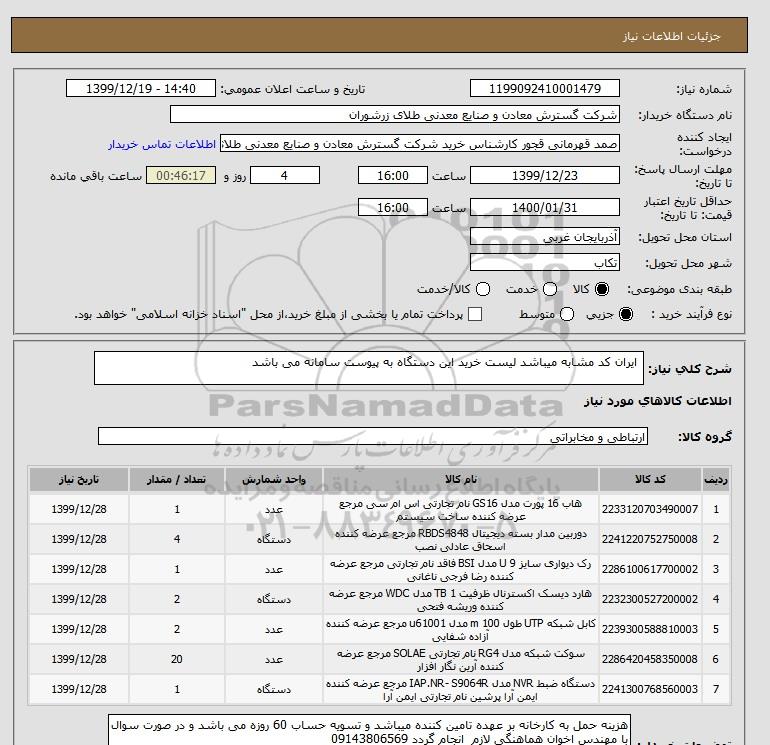Viewport: 770px width, 745px height.
Task: Click need date 1399/12/28 in row 1
Action: (x=79, y=509)
